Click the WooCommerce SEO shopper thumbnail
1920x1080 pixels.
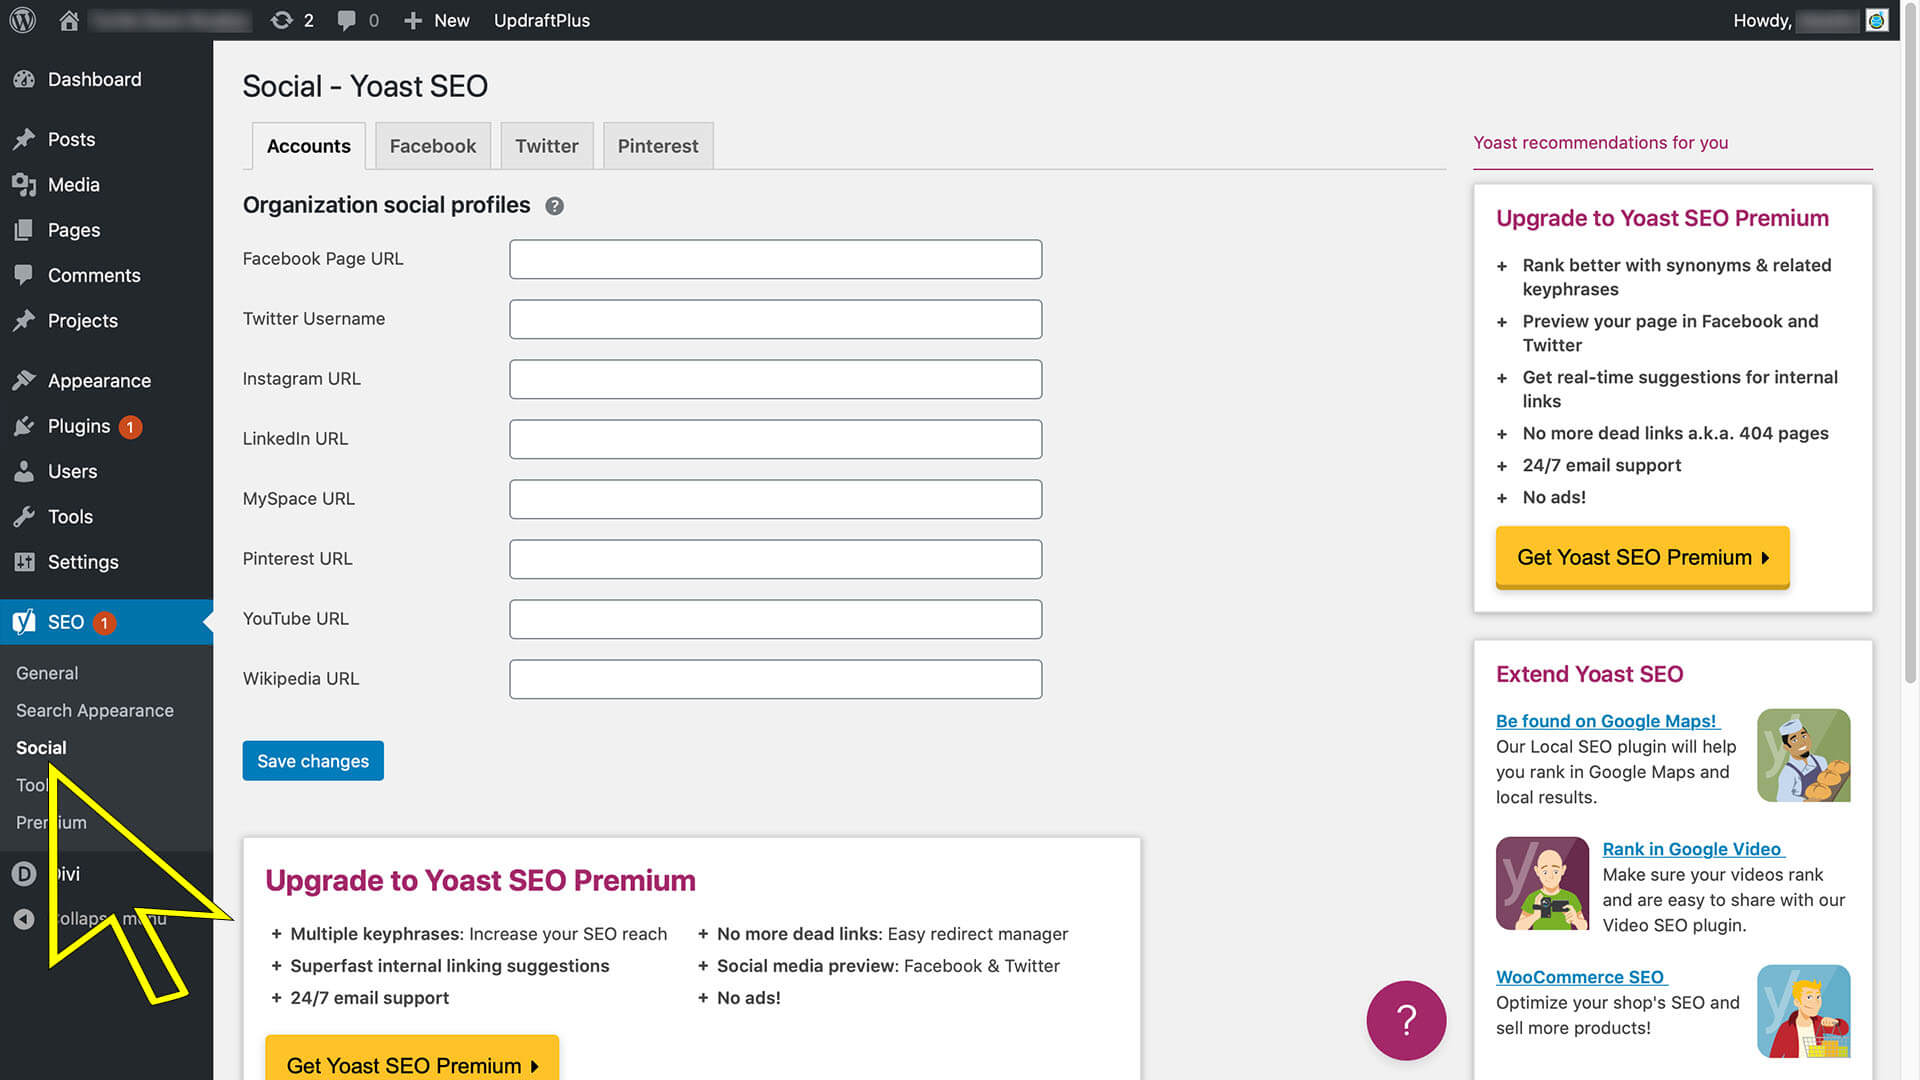pos(1803,1011)
